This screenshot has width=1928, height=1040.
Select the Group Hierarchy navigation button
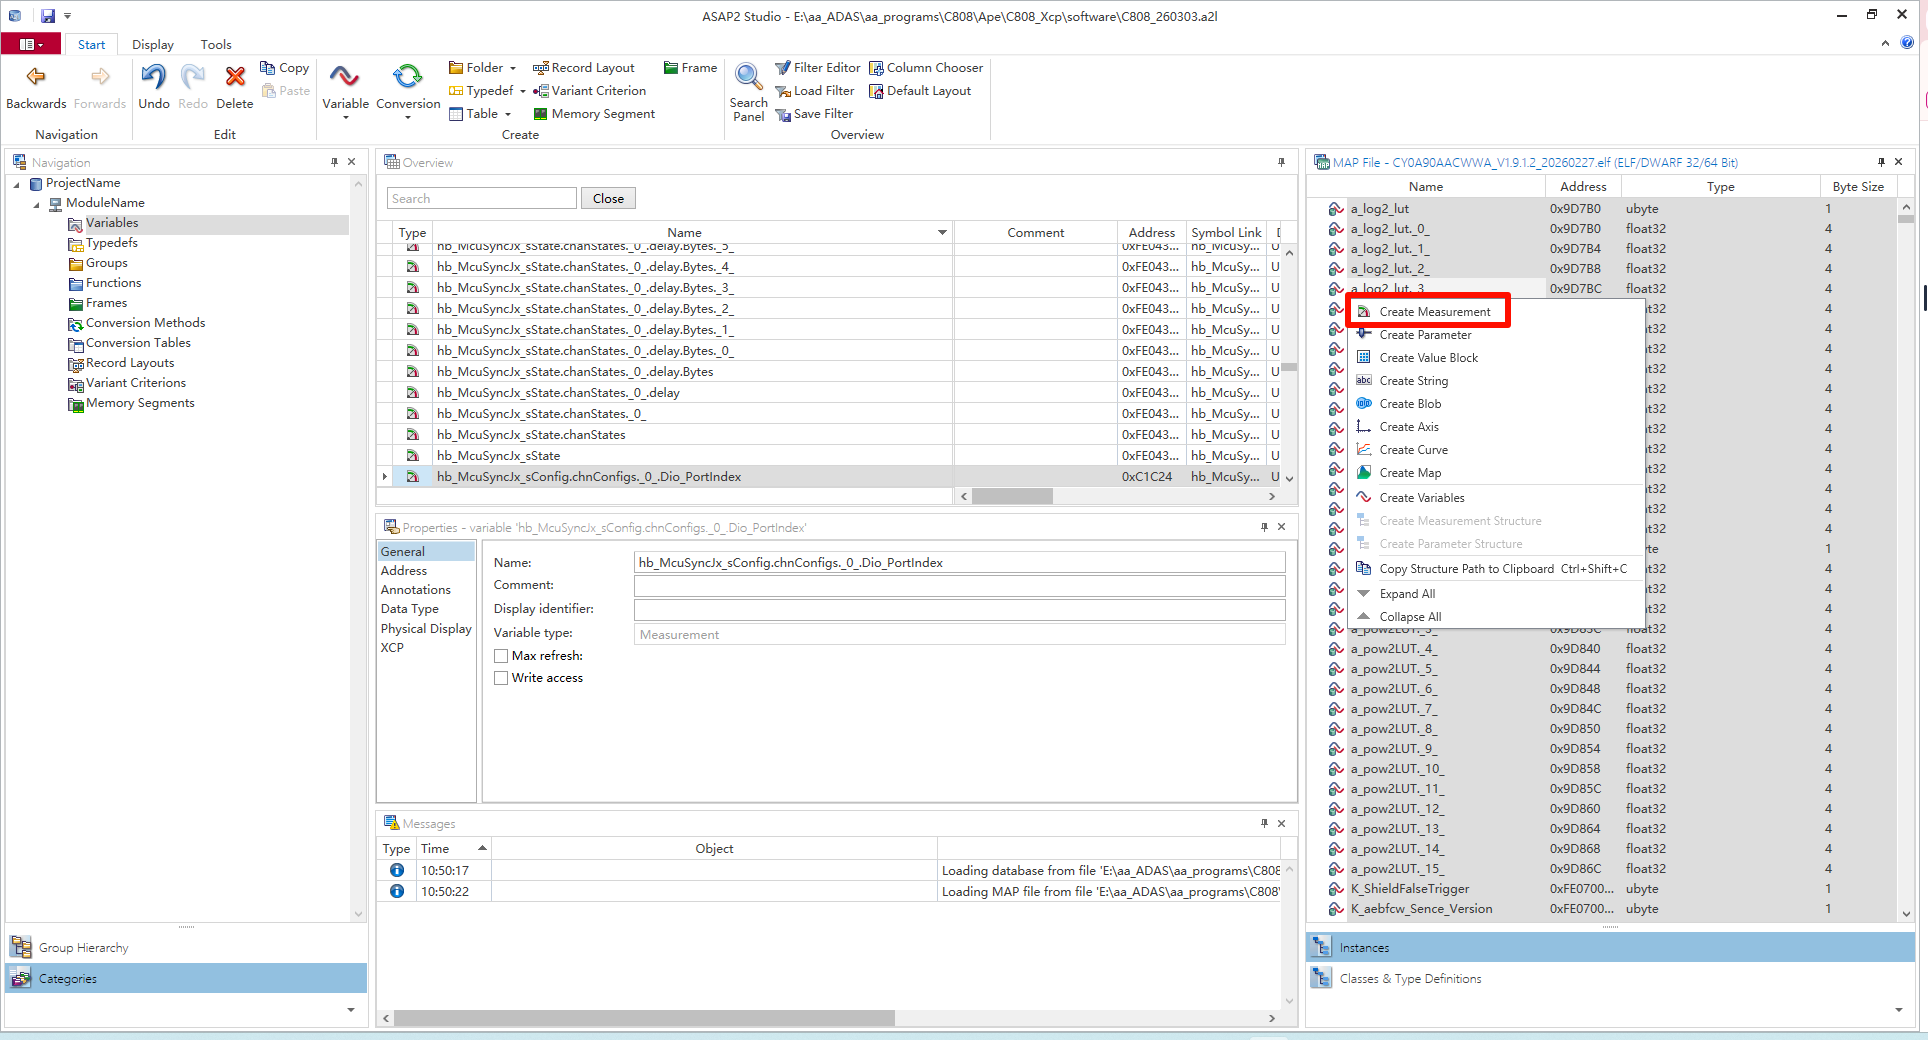point(84,947)
